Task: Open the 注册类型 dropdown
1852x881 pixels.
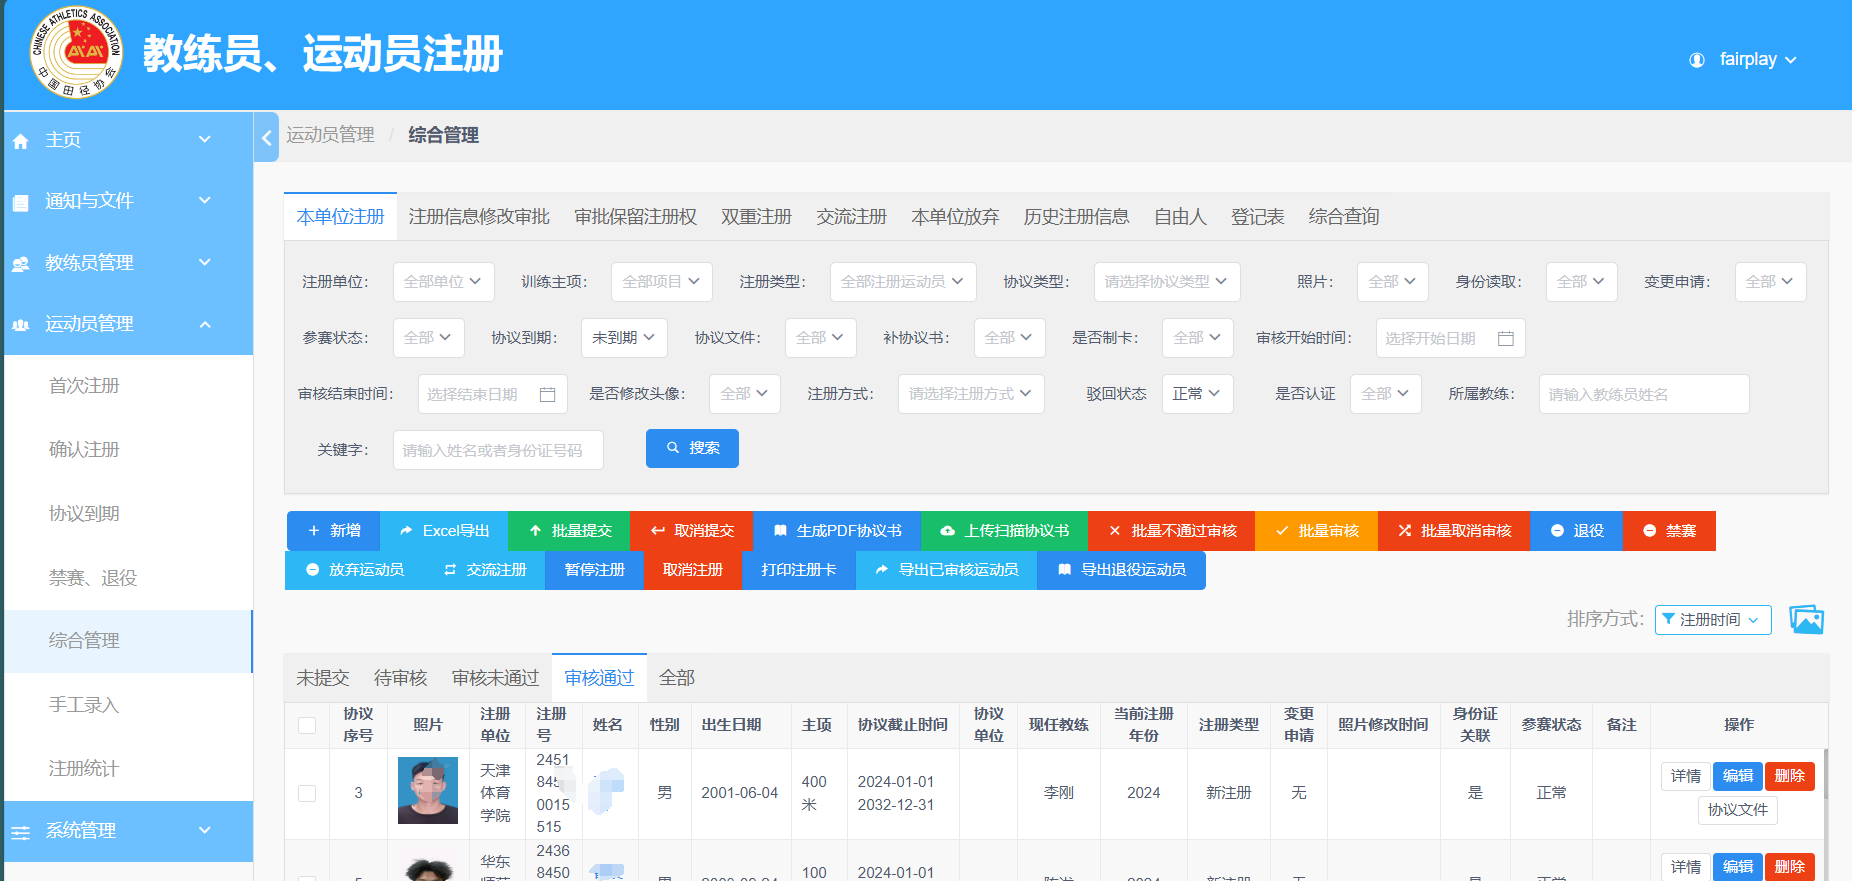Action: pyautogui.click(x=902, y=282)
